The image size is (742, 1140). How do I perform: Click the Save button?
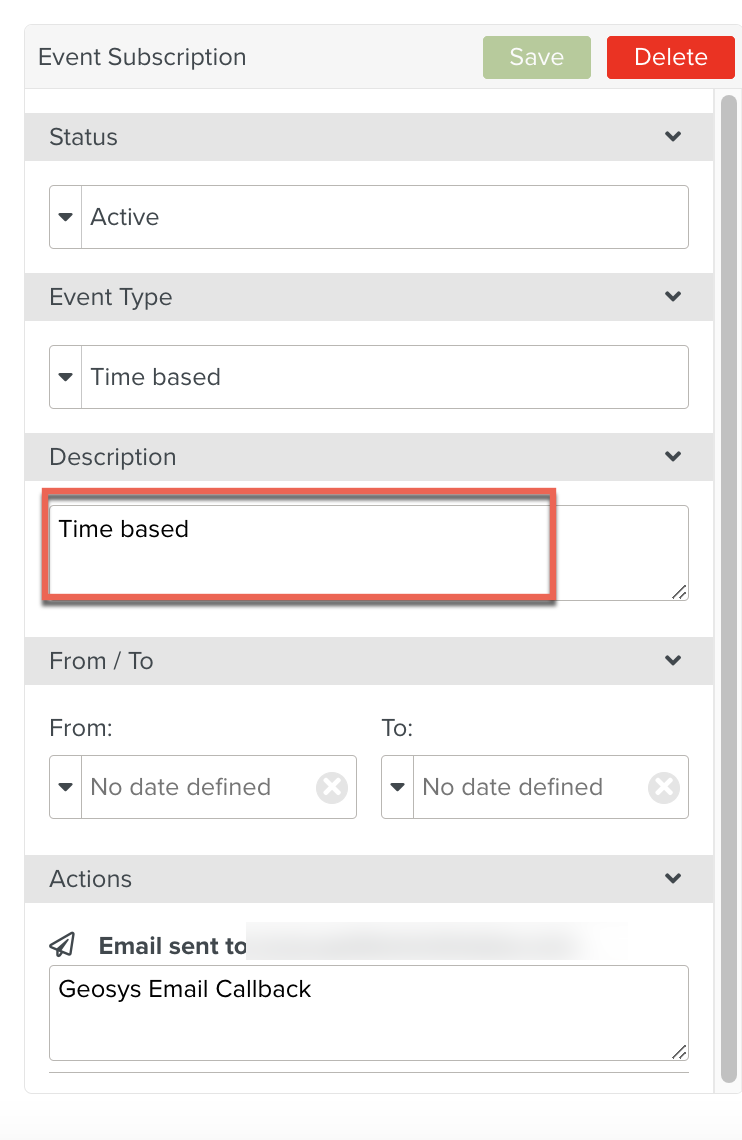(536, 57)
